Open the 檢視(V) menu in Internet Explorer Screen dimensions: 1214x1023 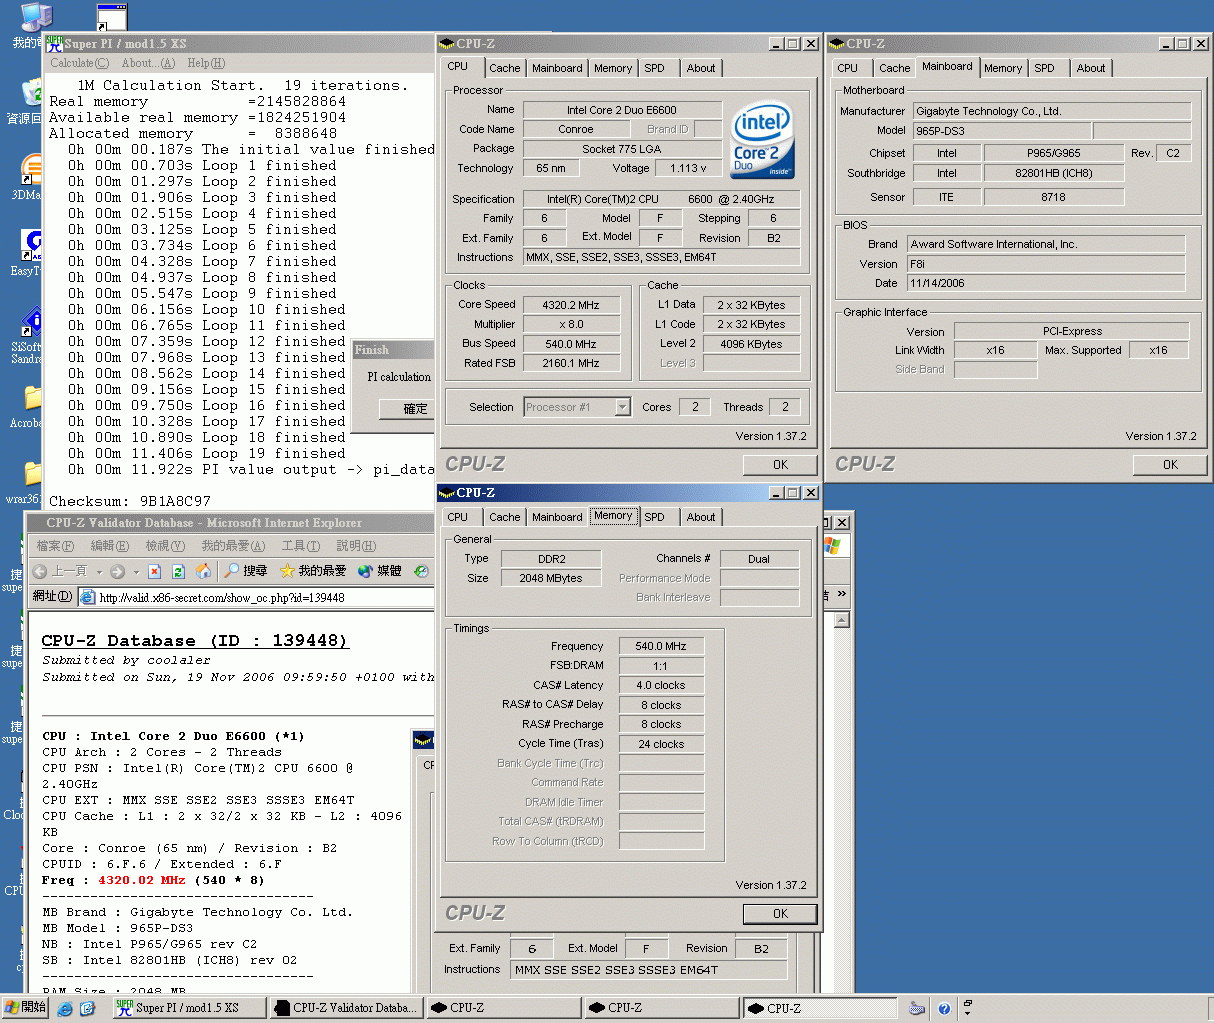click(x=165, y=546)
